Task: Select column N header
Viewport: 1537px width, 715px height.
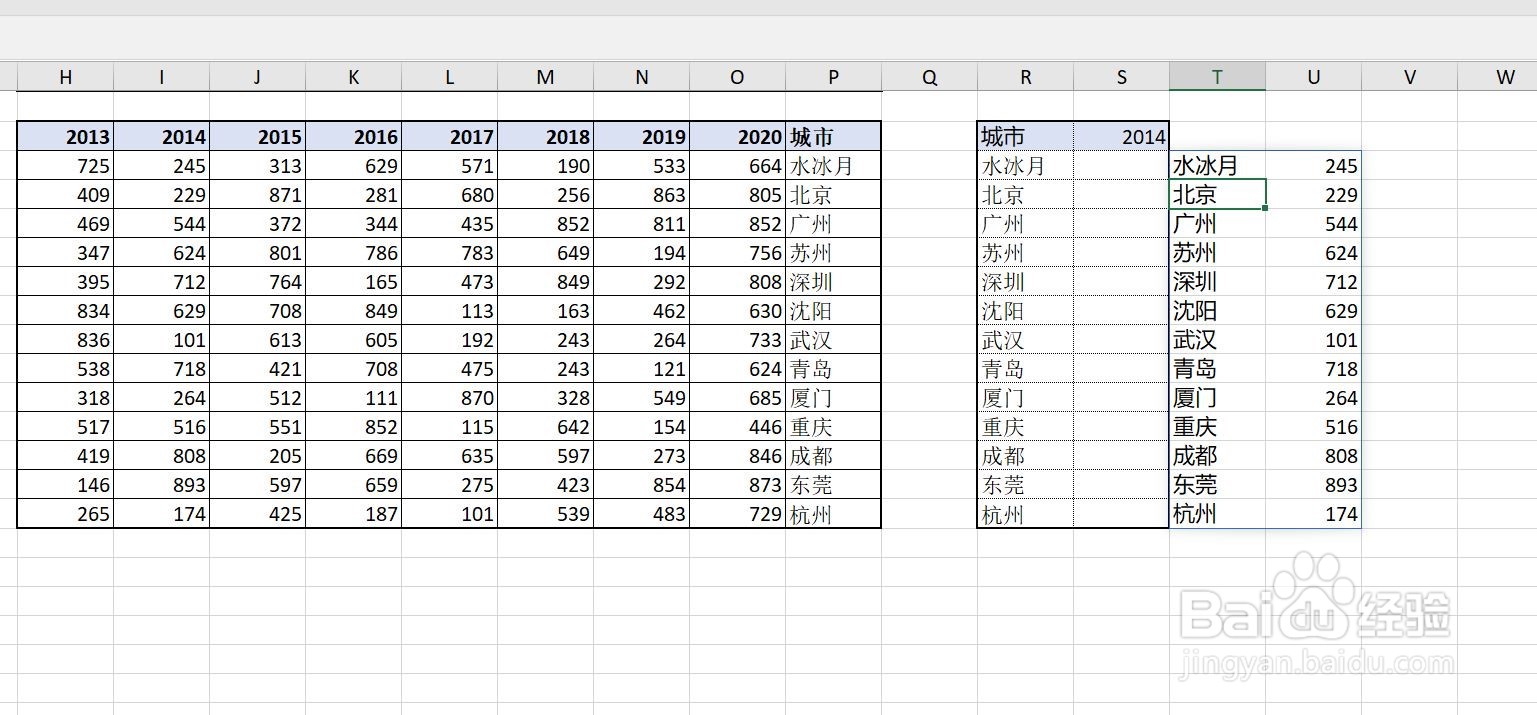Action: click(641, 77)
